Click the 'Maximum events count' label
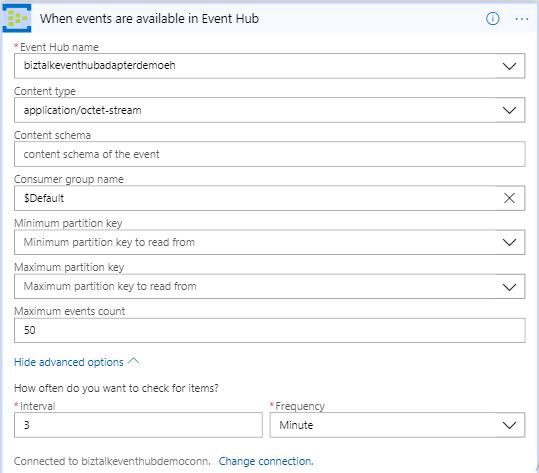 click(x=69, y=311)
